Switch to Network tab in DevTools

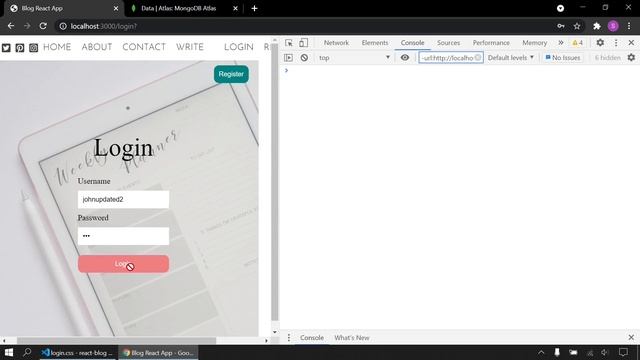(x=336, y=42)
